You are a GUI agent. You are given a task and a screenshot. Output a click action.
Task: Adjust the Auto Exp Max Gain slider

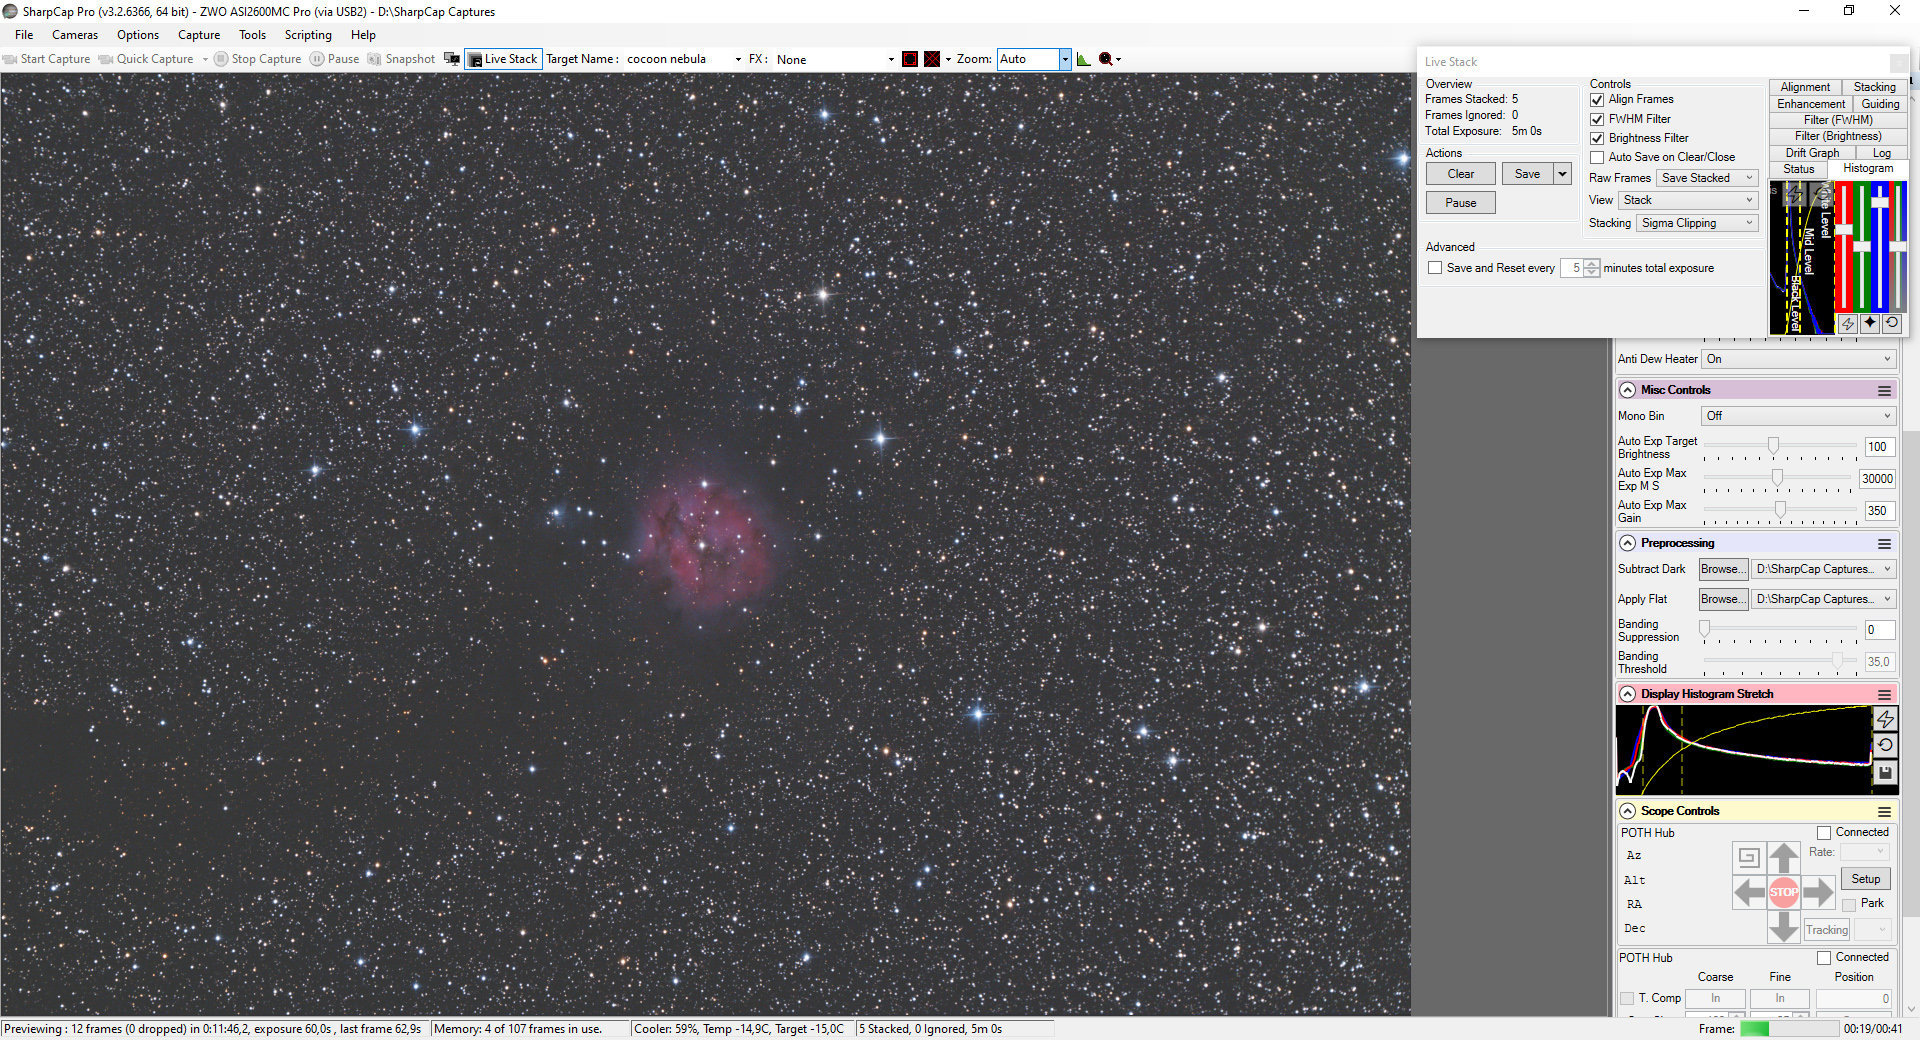coord(1780,511)
